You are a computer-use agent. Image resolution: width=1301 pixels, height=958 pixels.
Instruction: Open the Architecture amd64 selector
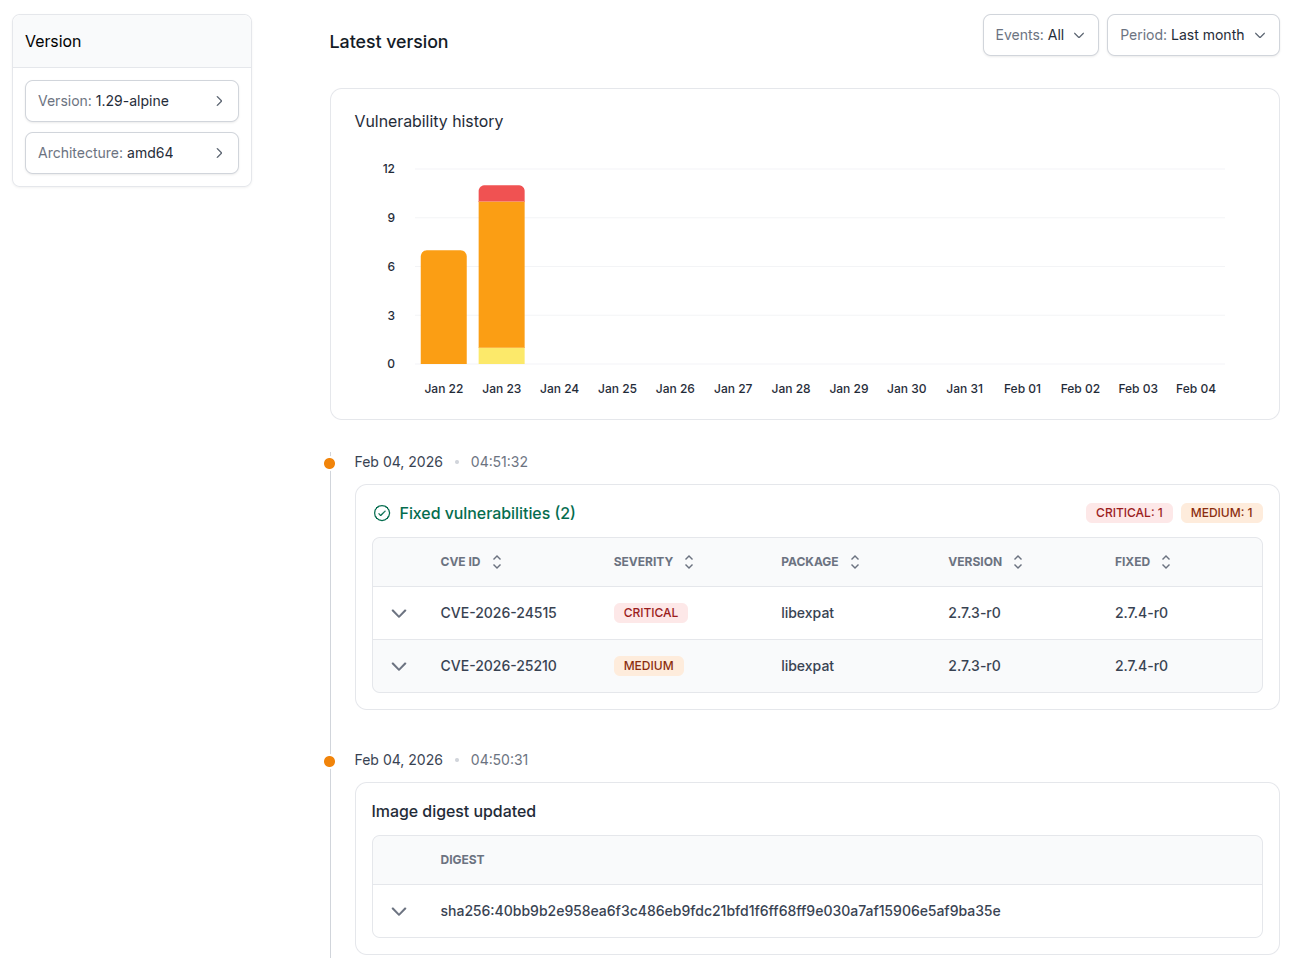[131, 153]
